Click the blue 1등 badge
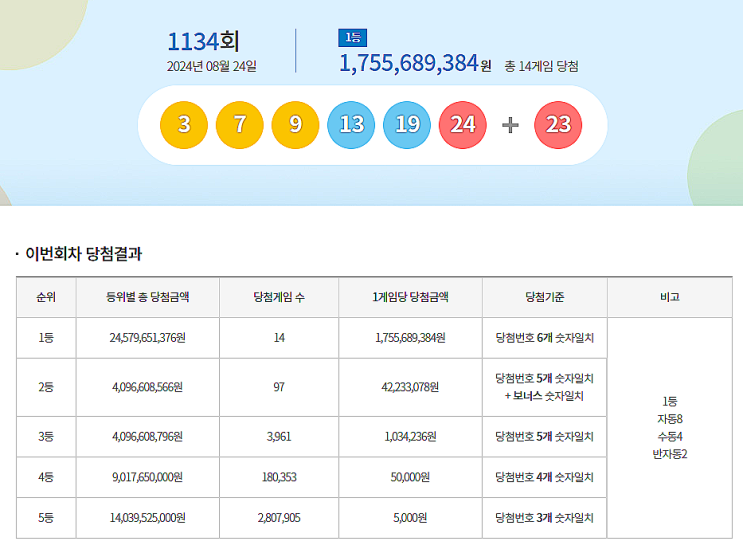743x553 pixels. (352, 38)
